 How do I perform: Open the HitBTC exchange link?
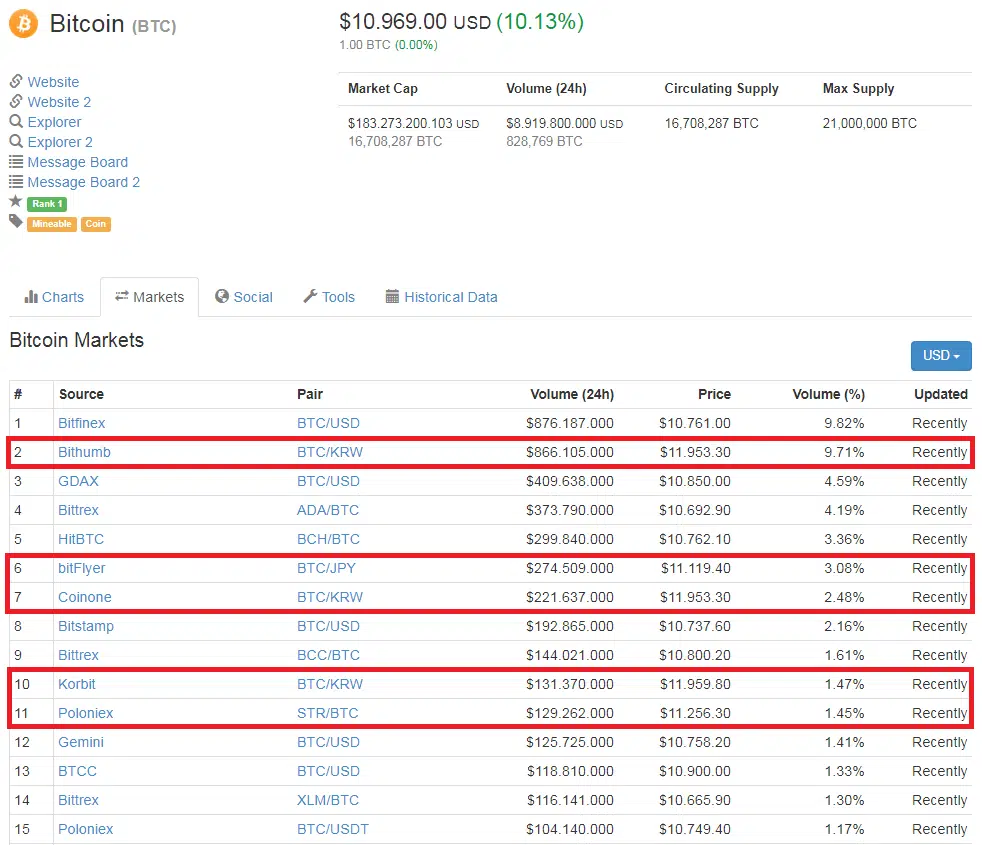click(81, 539)
